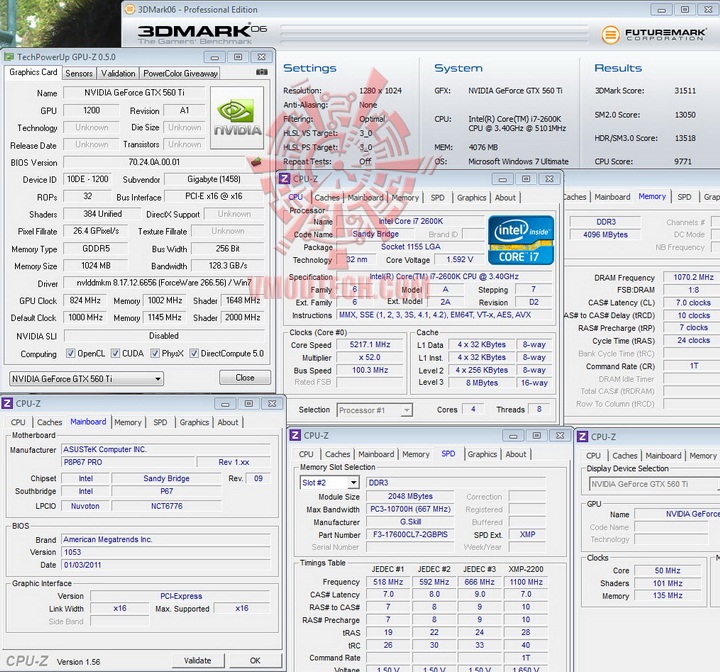Click the GPU-Z title bar app icon
Image resolution: width=720 pixels, height=672 pixels.
point(9,57)
